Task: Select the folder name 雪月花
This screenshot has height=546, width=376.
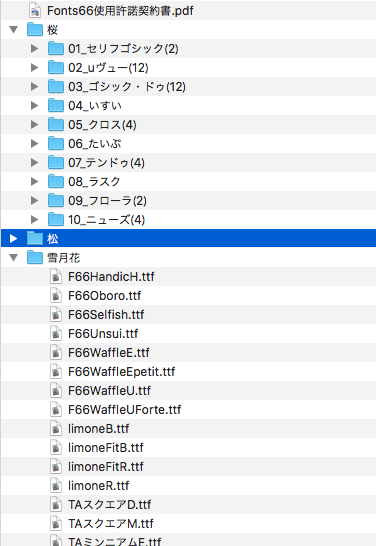Action: 63,258
